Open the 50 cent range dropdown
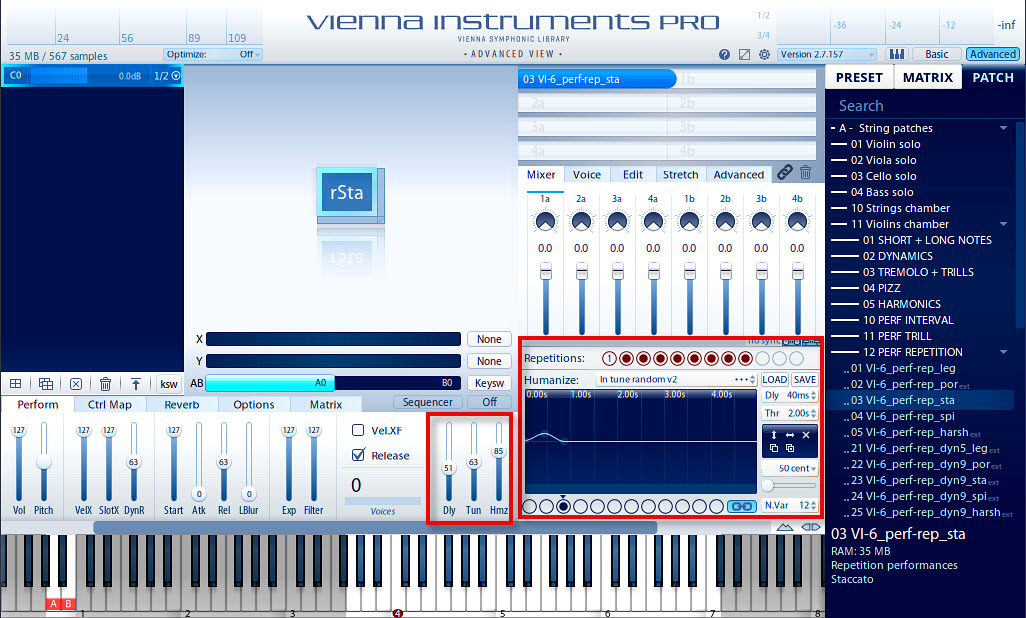Viewport: 1026px width, 618px height. click(x=790, y=468)
